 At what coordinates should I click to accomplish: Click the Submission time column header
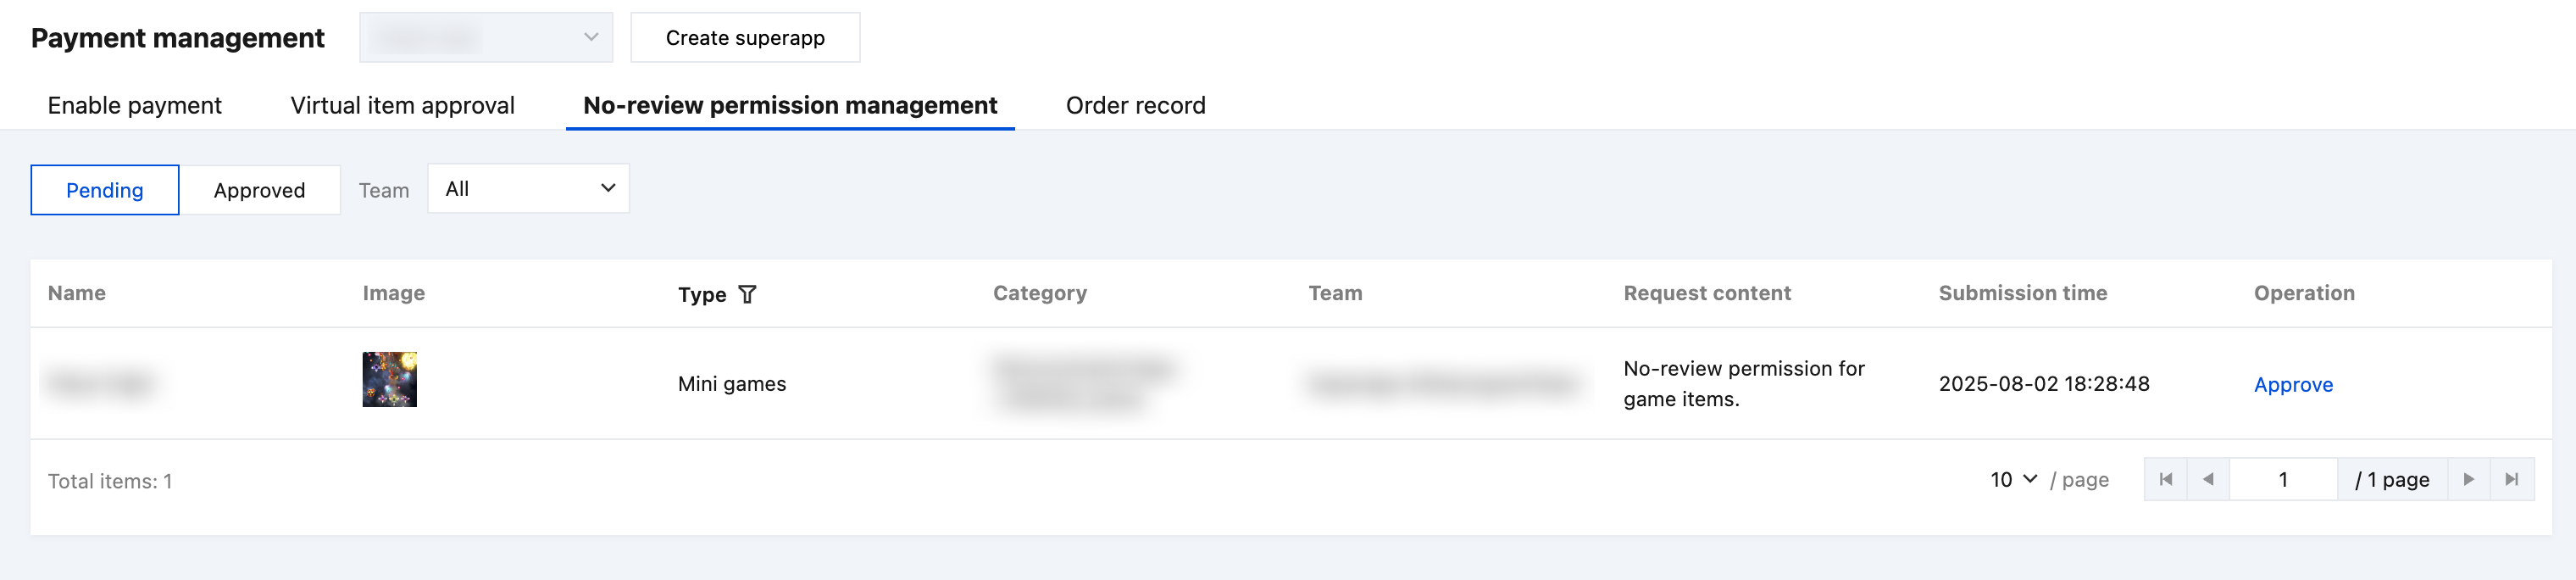[x=2022, y=293]
